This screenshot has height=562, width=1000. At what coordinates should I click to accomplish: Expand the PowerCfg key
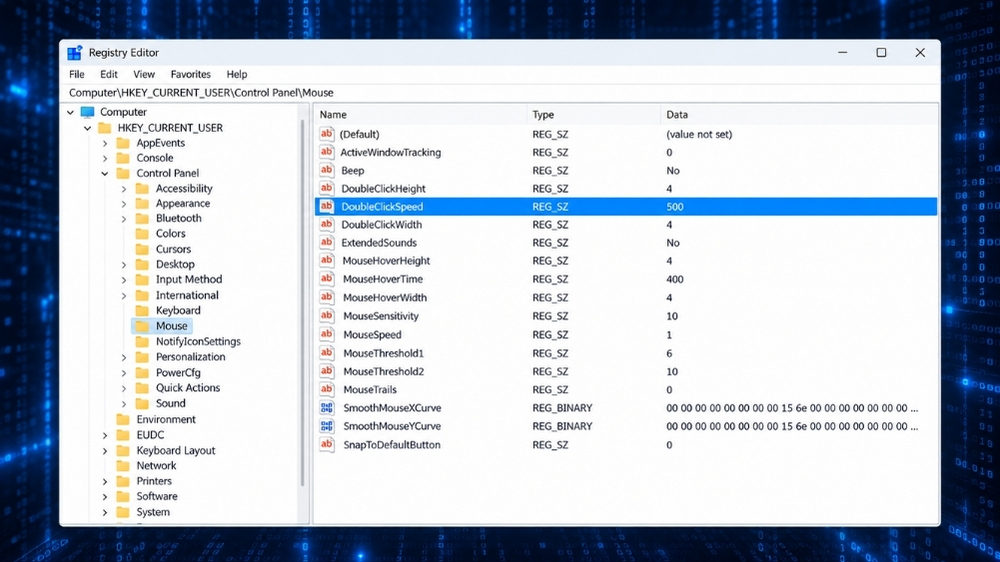point(124,373)
